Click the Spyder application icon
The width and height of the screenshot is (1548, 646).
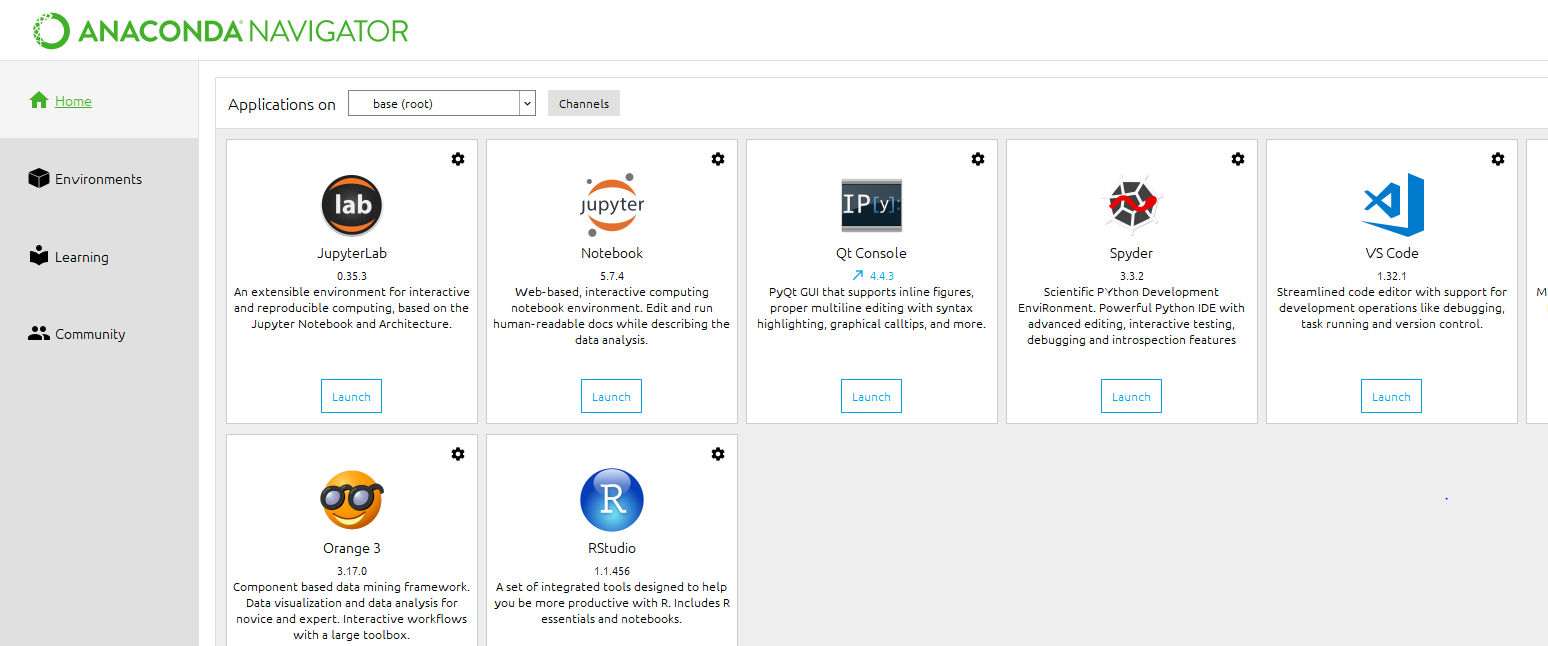[x=1132, y=205]
